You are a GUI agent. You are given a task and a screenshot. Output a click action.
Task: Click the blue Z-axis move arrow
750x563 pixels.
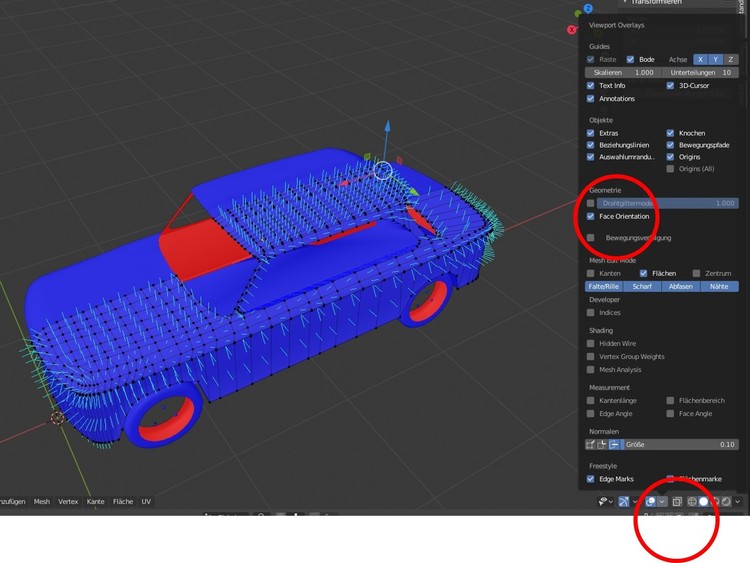[387, 127]
